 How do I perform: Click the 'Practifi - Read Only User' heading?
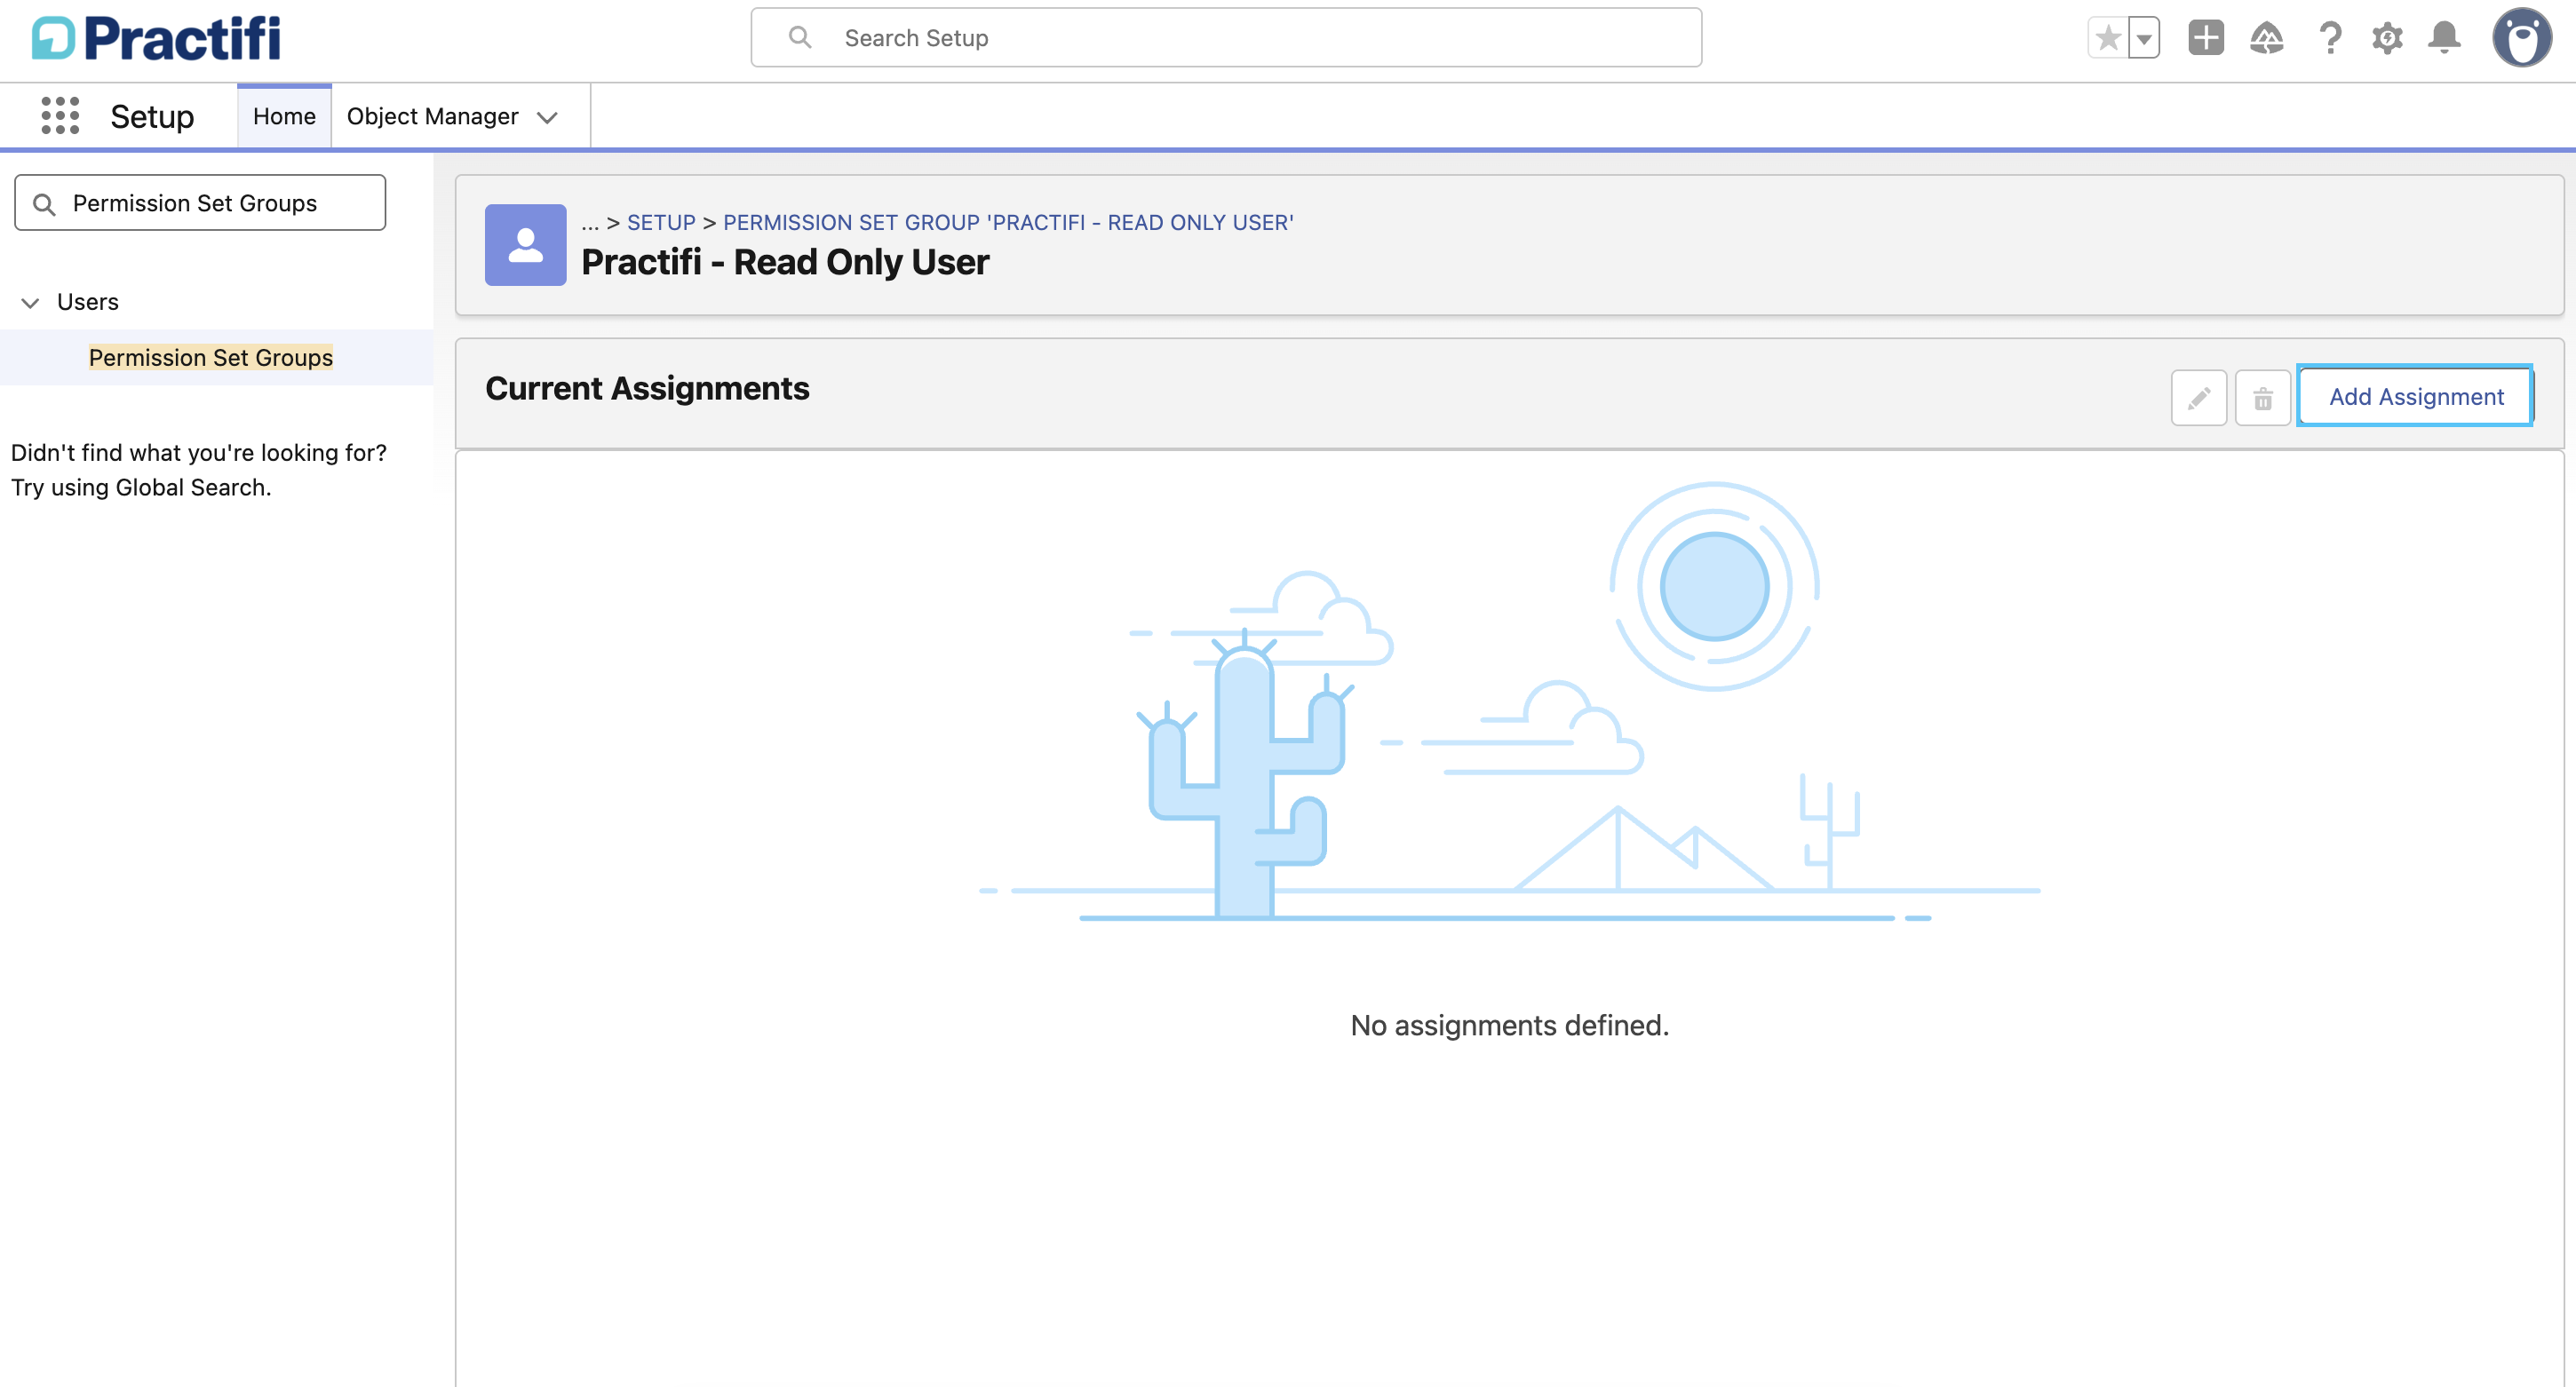785,262
